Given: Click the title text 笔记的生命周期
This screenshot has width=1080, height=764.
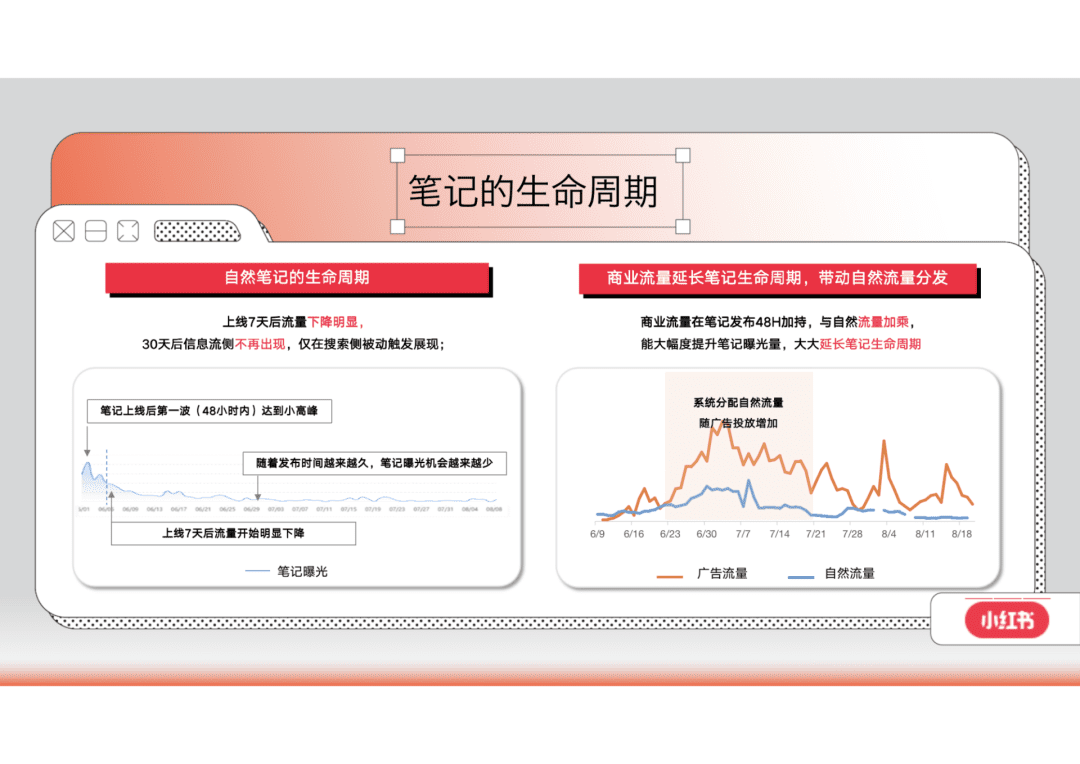Looking at the screenshot, I should [x=533, y=192].
